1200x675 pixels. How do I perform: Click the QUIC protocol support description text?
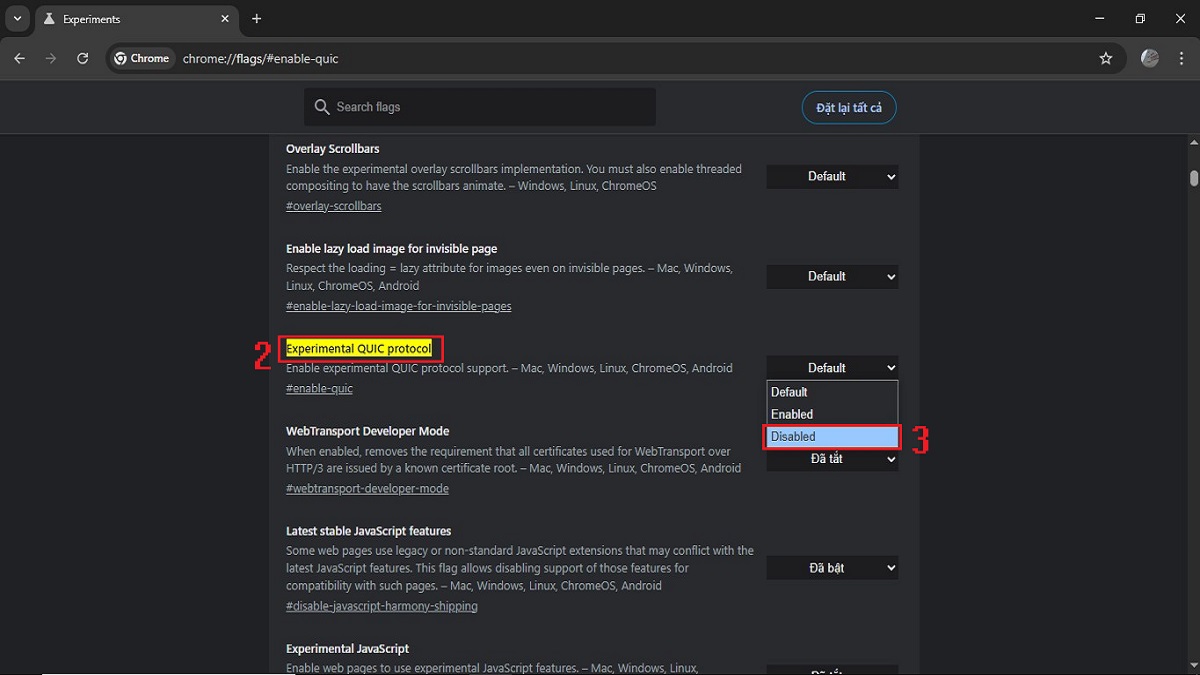(x=509, y=368)
